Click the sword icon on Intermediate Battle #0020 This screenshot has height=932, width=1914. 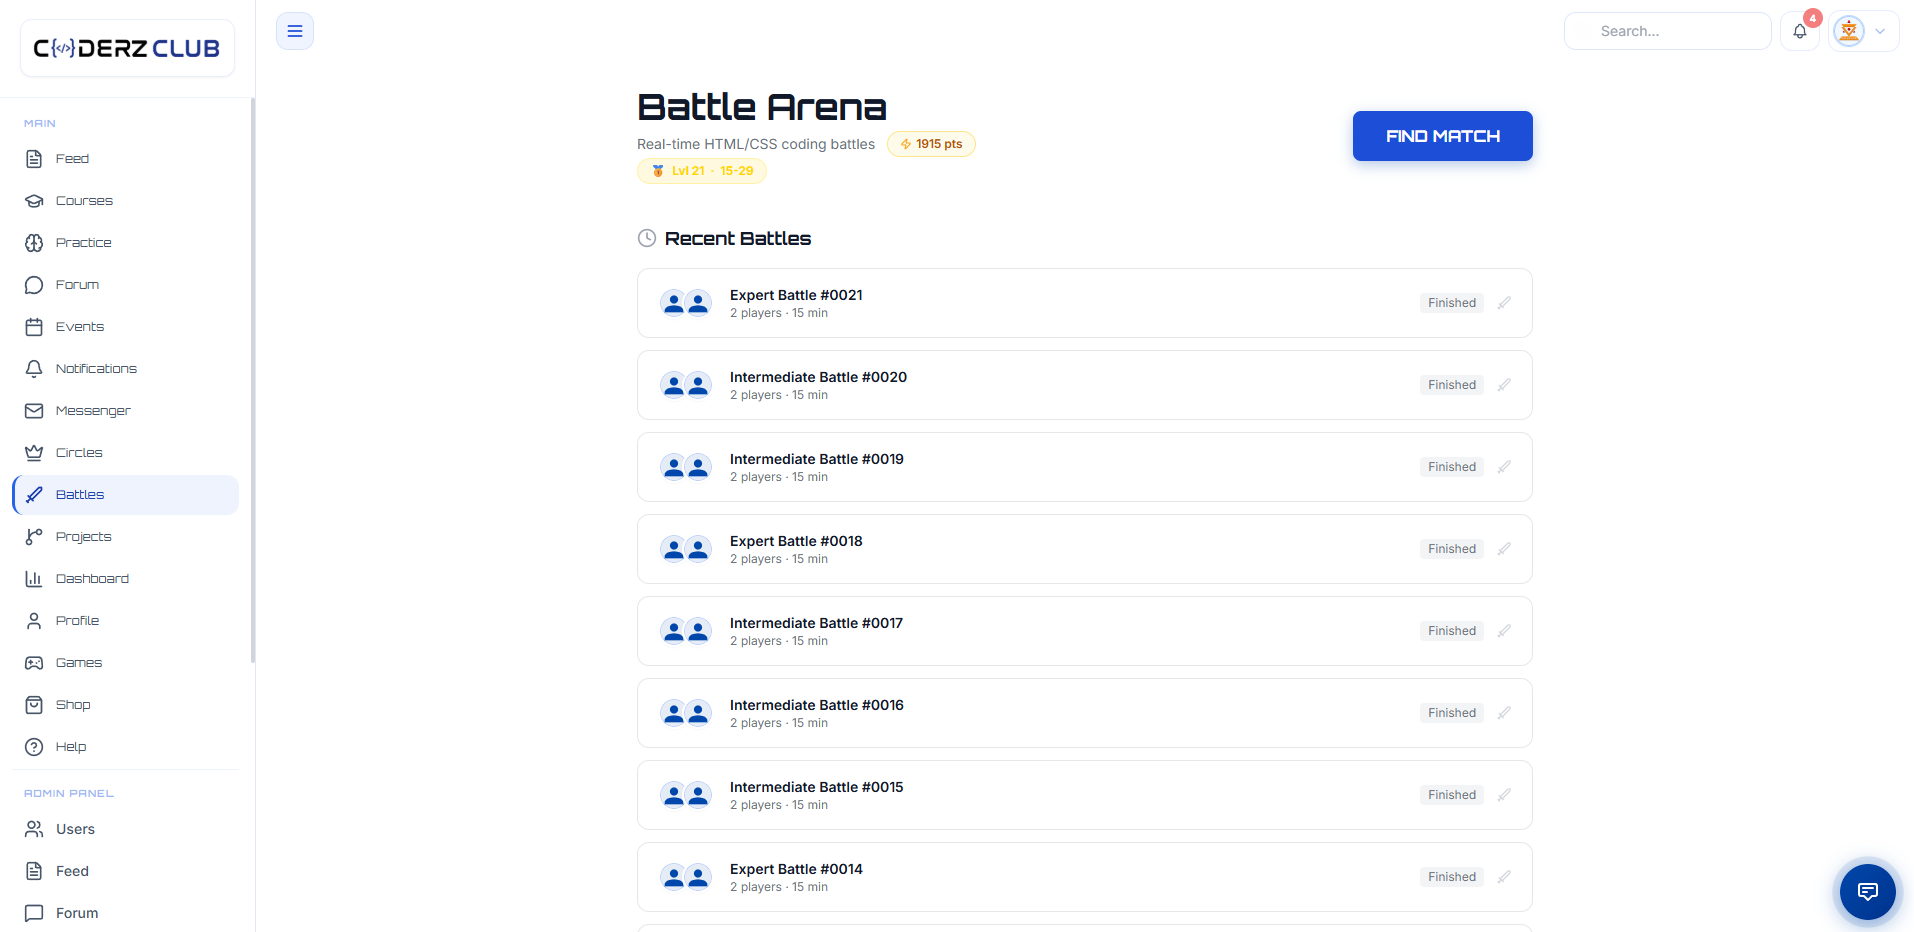click(1504, 385)
